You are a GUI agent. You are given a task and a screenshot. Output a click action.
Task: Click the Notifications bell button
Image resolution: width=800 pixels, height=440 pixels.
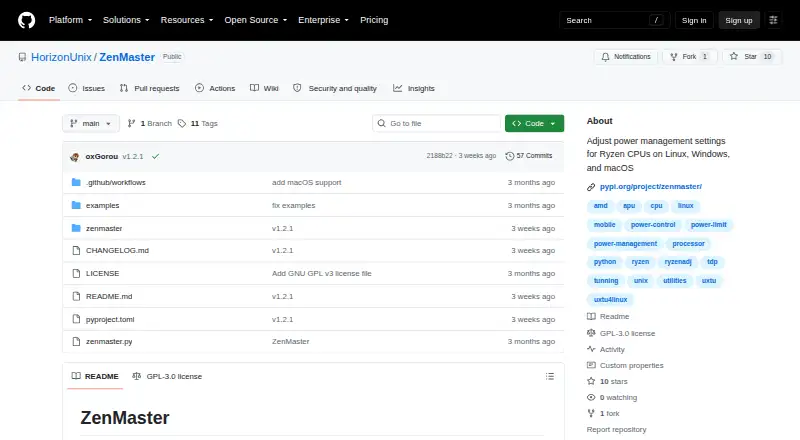pos(626,57)
